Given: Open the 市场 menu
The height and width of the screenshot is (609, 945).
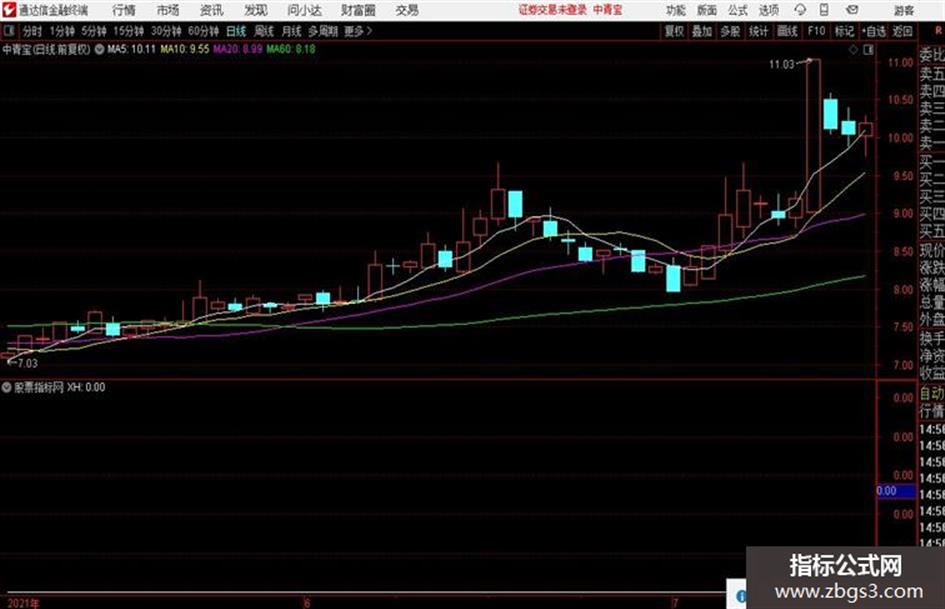Looking at the screenshot, I should coord(168,10).
